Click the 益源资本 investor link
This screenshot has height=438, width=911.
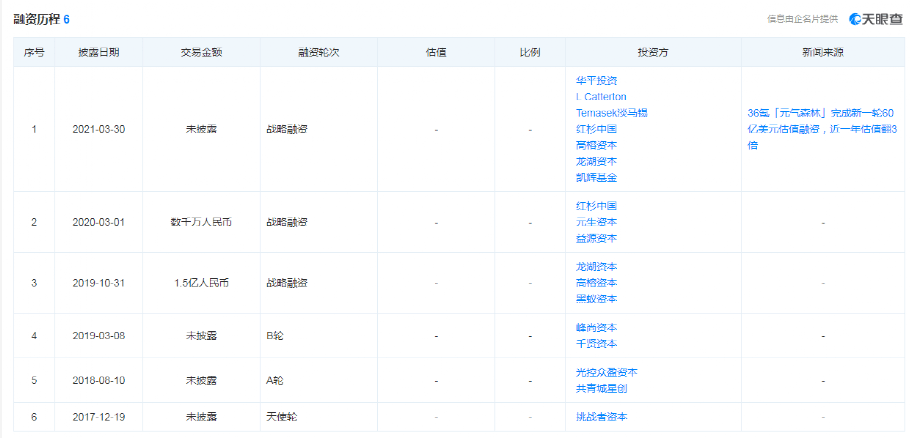(x=596, y=238)
